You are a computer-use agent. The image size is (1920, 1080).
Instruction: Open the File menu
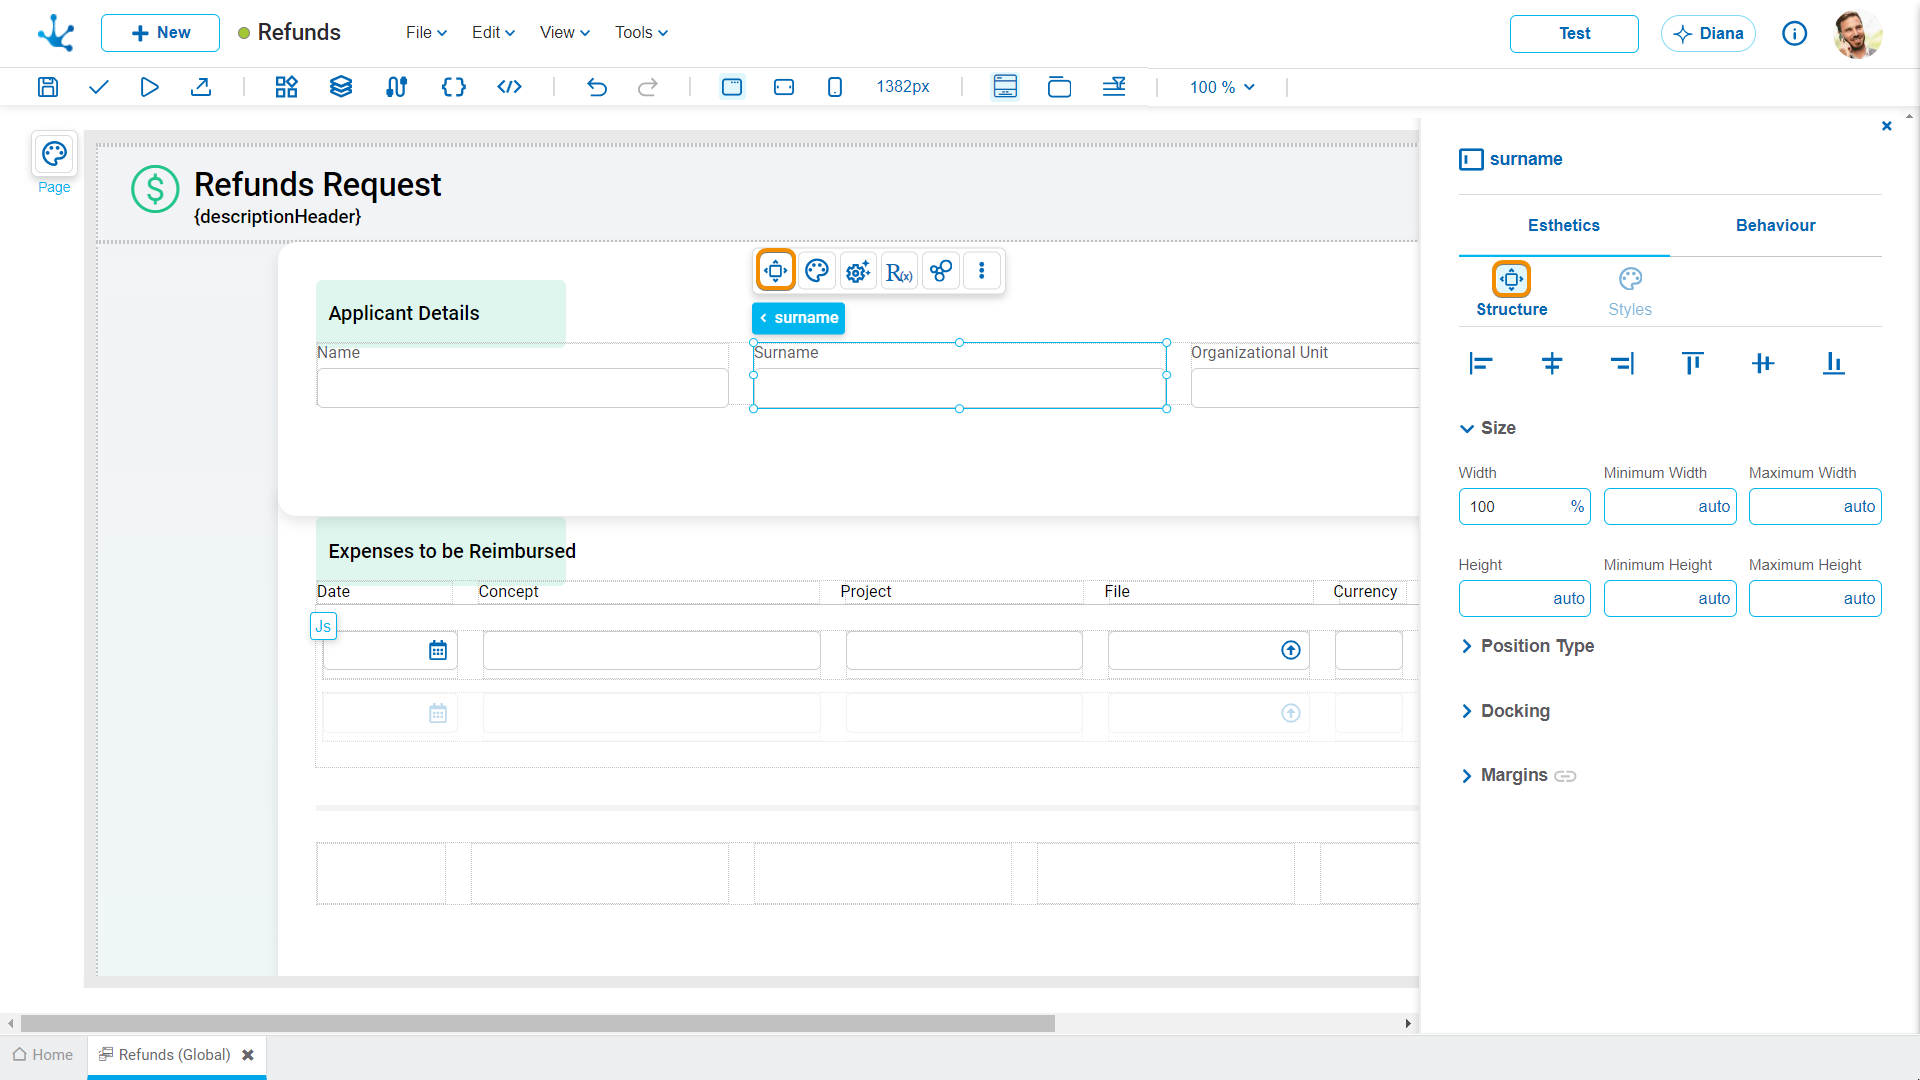[x=426, y=33]
